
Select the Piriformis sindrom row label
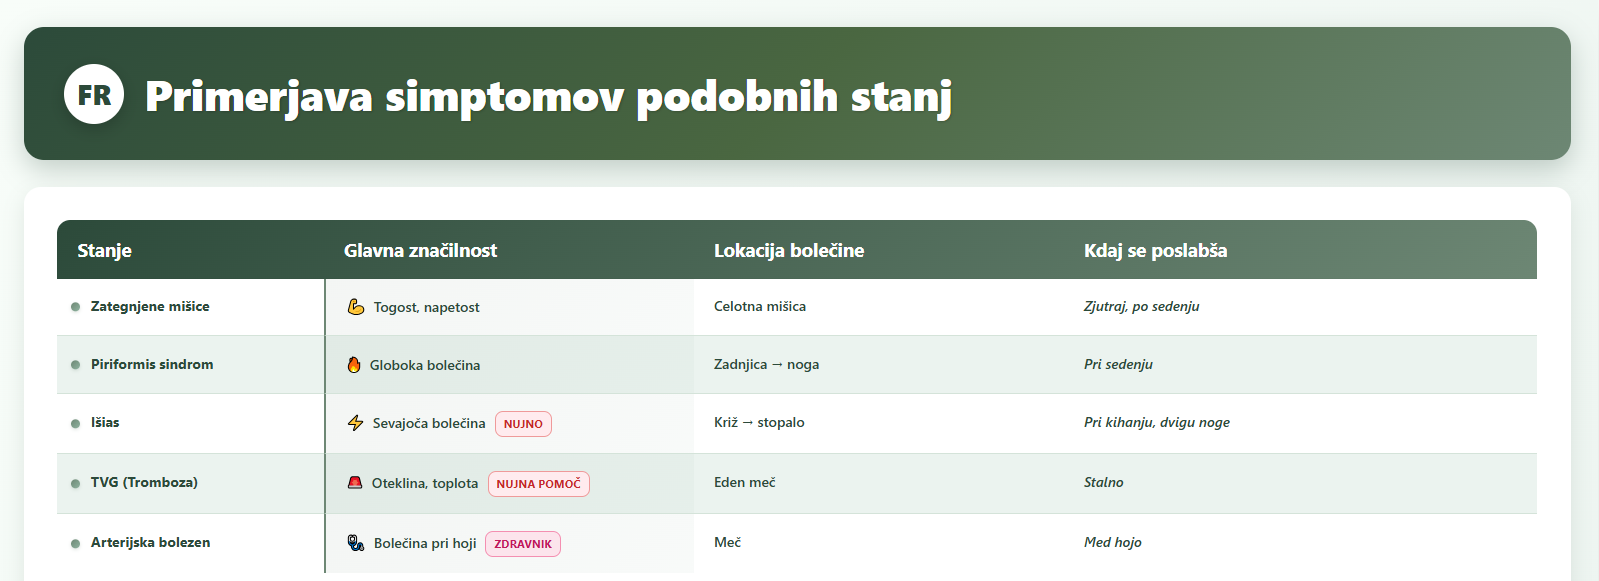[x=152, y=365]
